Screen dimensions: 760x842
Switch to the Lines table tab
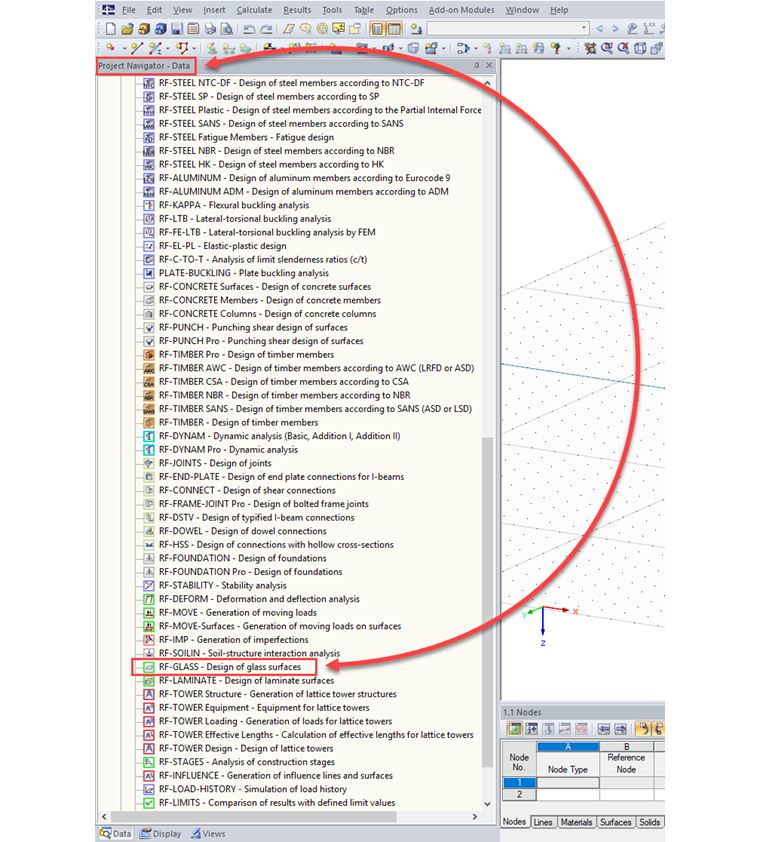click(x=542, y=822)
